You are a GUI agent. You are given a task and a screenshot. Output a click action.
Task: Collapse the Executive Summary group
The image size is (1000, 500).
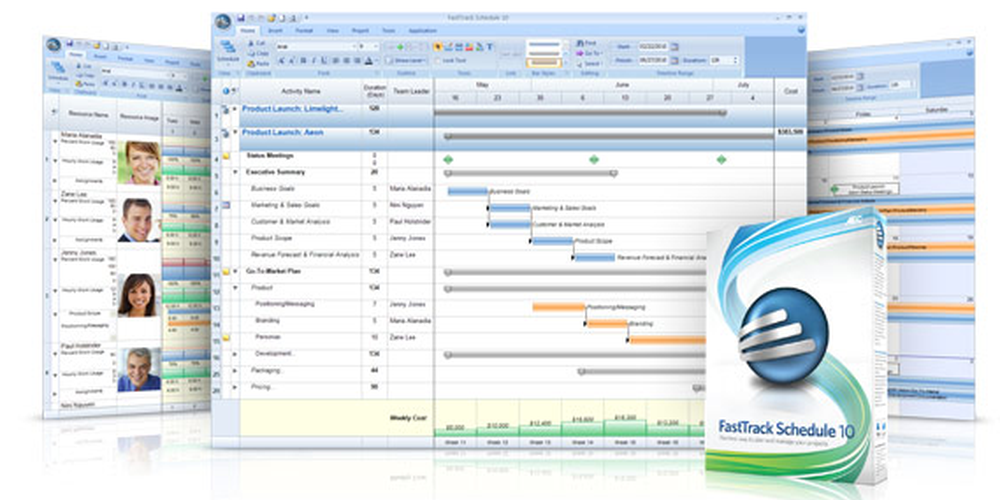click(235, 172)
